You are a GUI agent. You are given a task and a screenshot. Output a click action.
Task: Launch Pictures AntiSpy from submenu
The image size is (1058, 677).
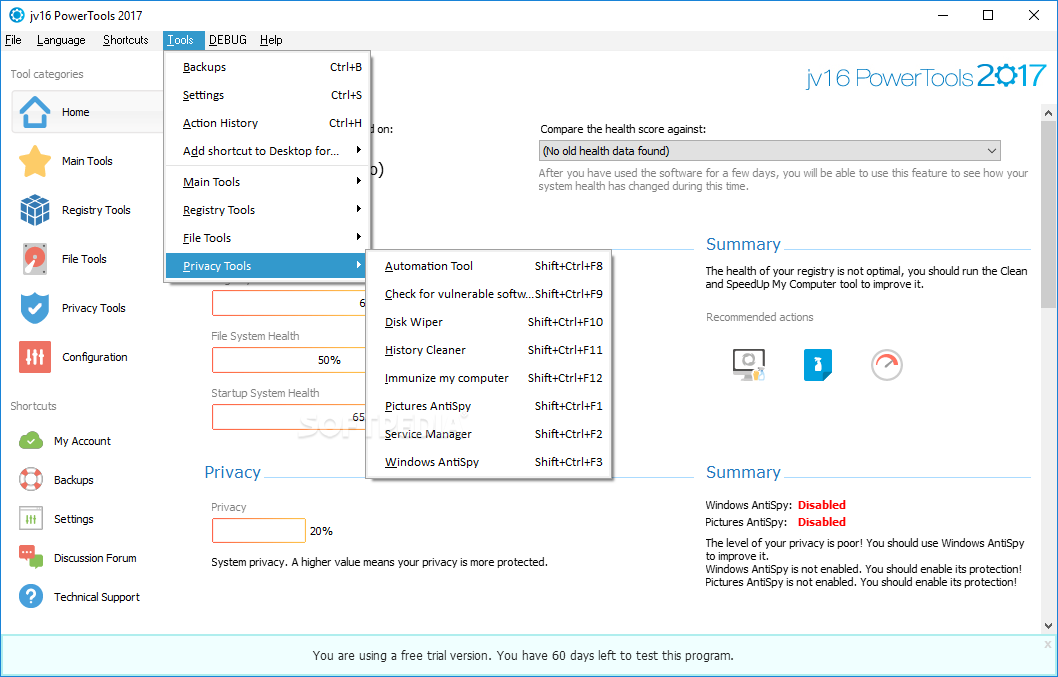click(x=489, y=406)
